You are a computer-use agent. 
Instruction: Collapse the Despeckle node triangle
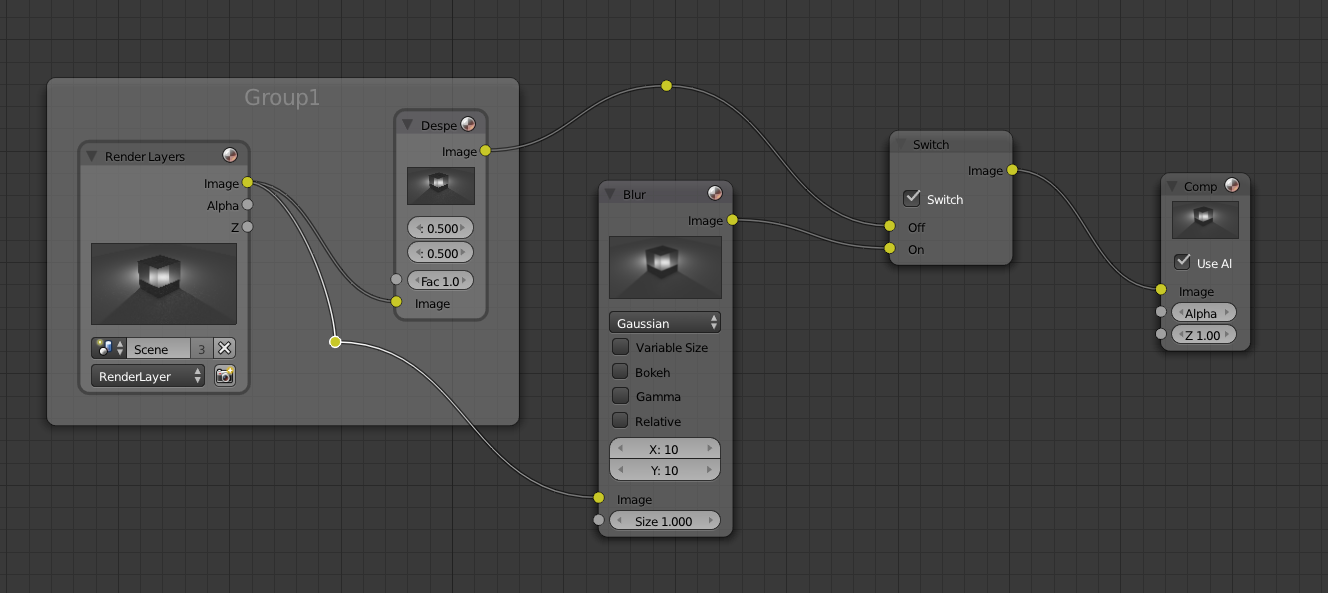pos(408,125)
